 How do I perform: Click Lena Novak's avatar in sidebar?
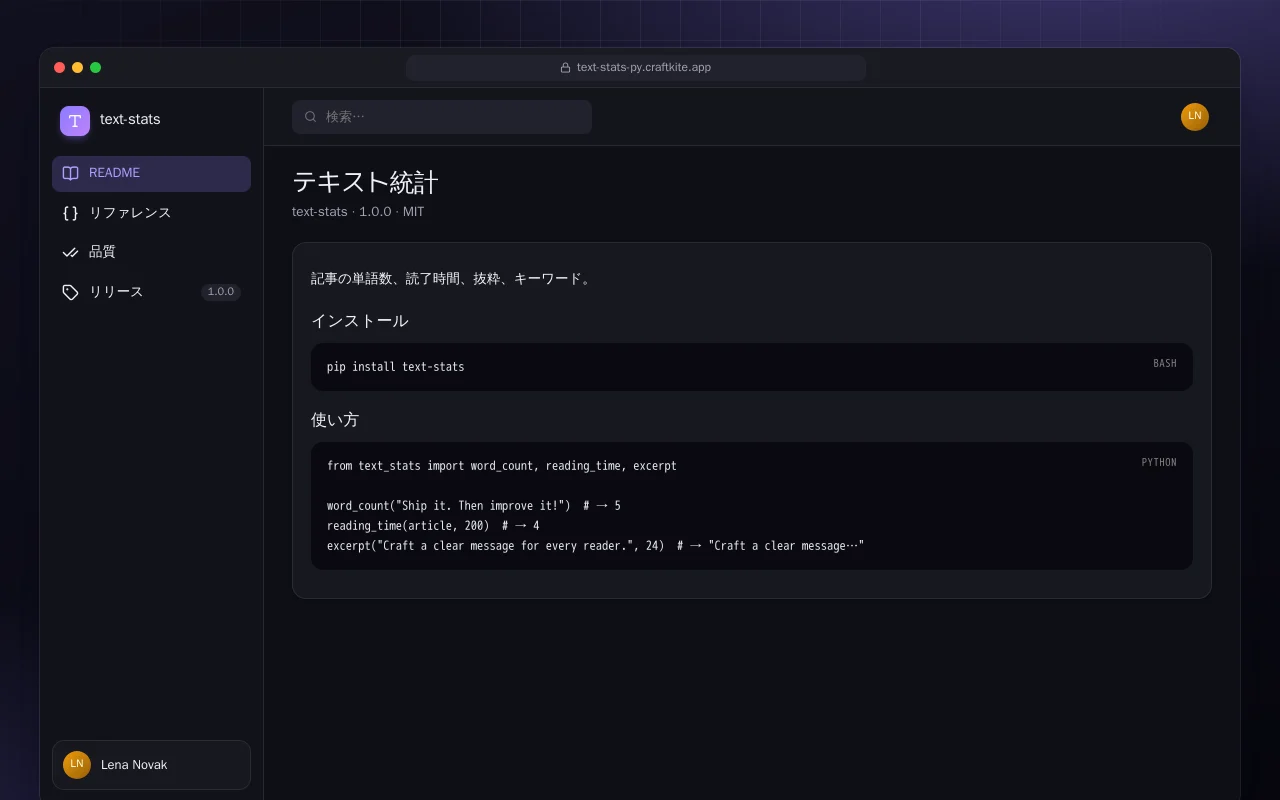pyautogui.click(x=77, y=765)
